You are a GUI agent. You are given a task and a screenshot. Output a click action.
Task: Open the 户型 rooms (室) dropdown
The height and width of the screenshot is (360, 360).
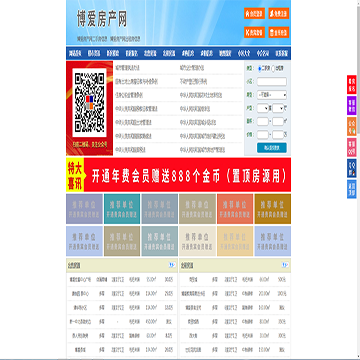263,108
